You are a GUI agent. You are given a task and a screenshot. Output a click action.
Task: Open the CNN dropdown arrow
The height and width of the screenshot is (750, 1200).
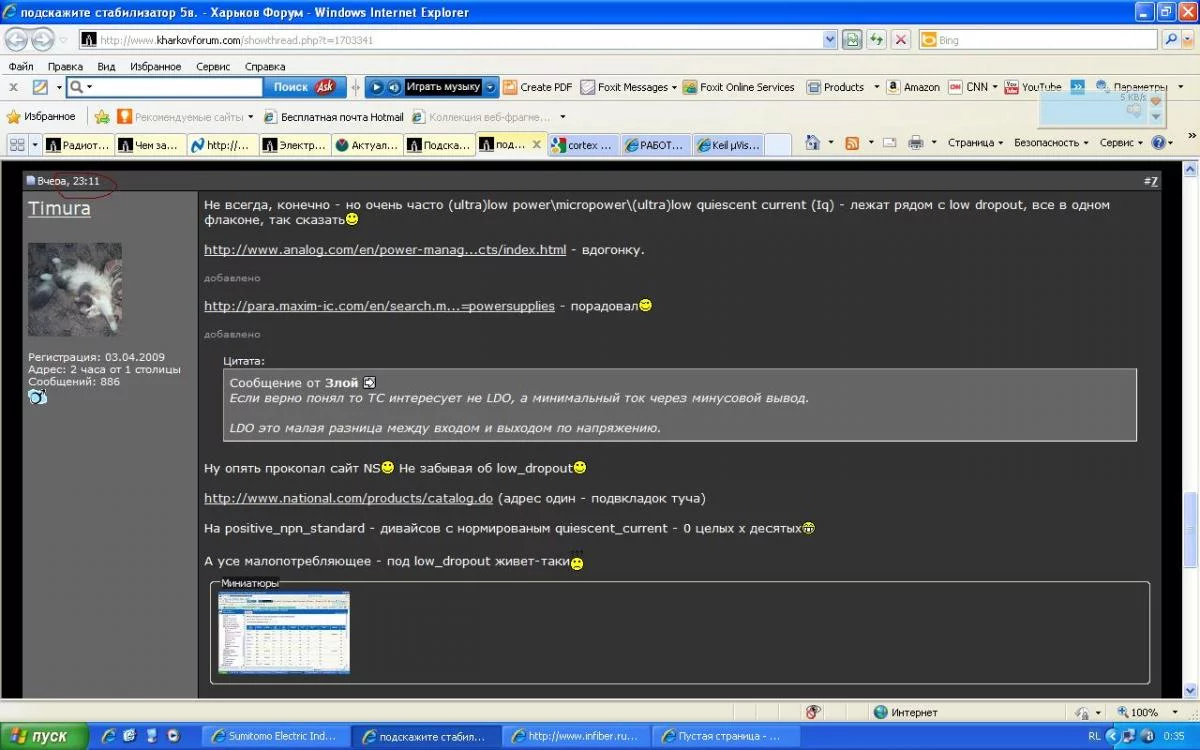click(996, 87)
